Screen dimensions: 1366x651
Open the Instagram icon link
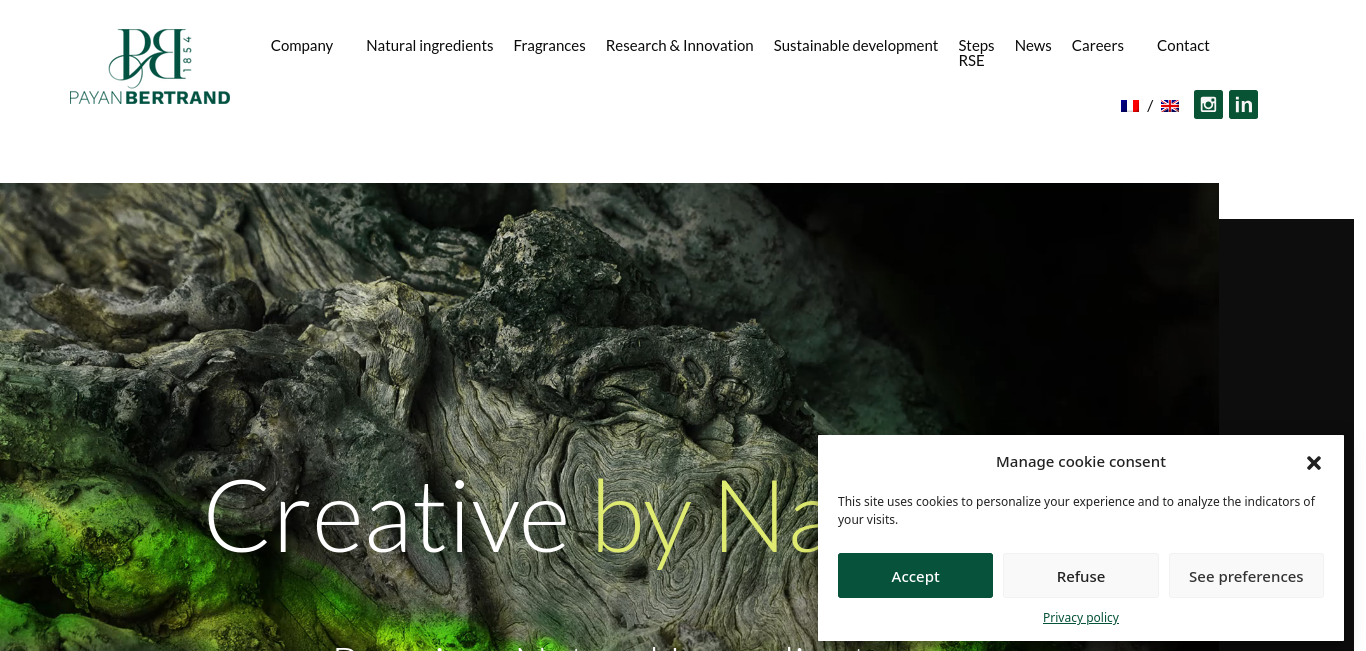tap(1208, 105)
